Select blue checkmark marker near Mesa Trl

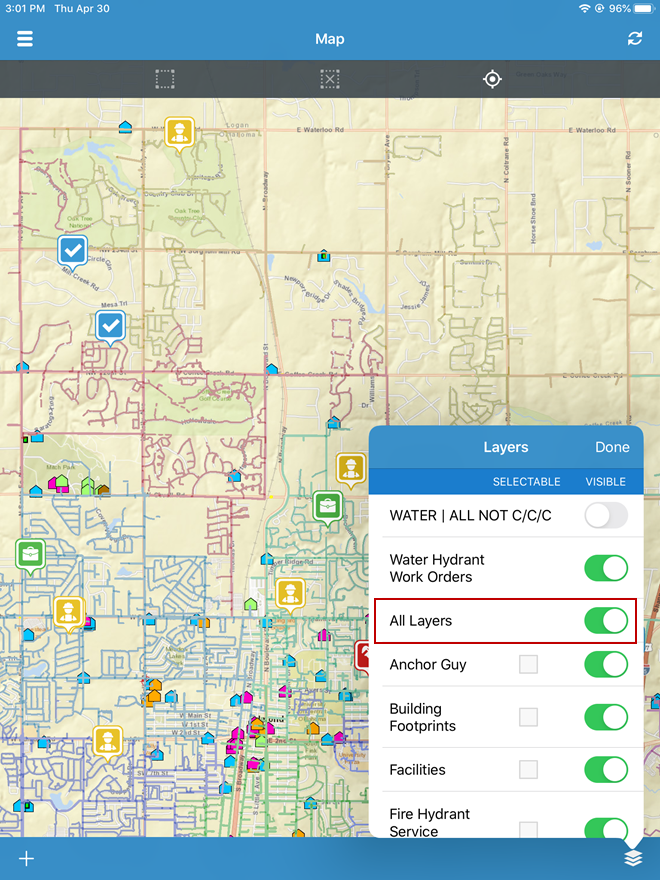pos(110,325)
